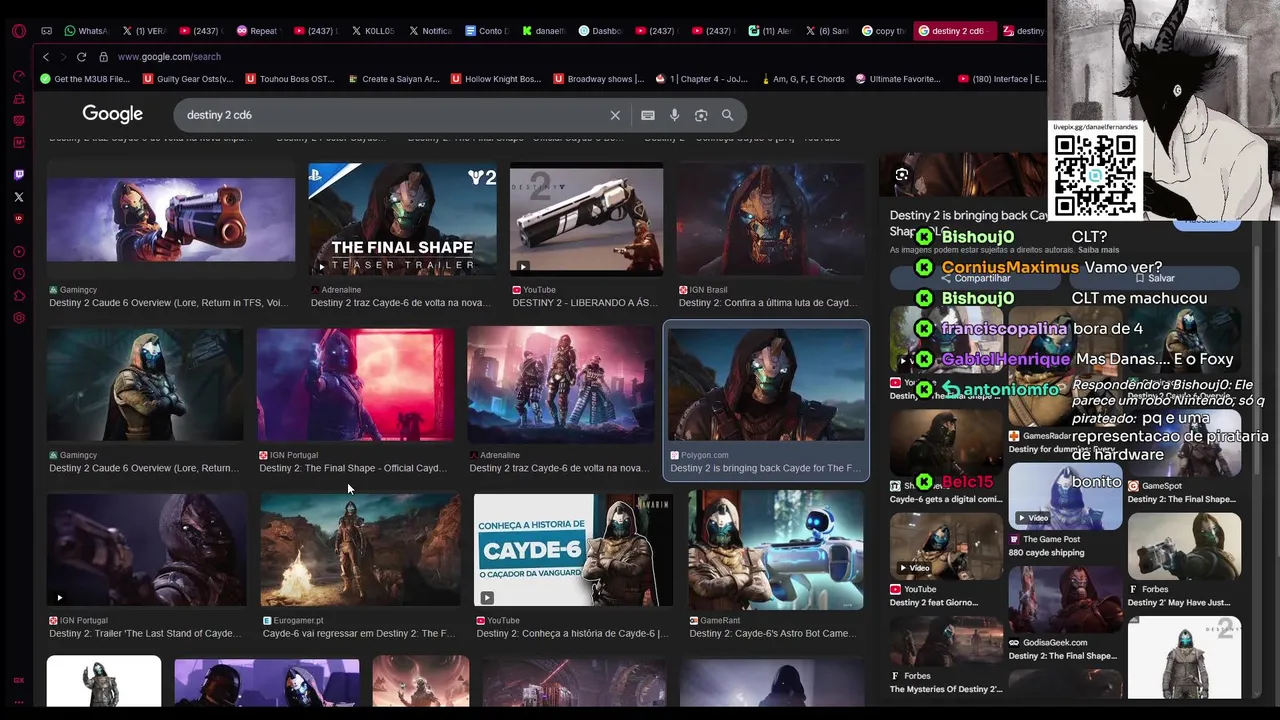Open Guilty Gear Osts bookmark

[x=188, y=79]
